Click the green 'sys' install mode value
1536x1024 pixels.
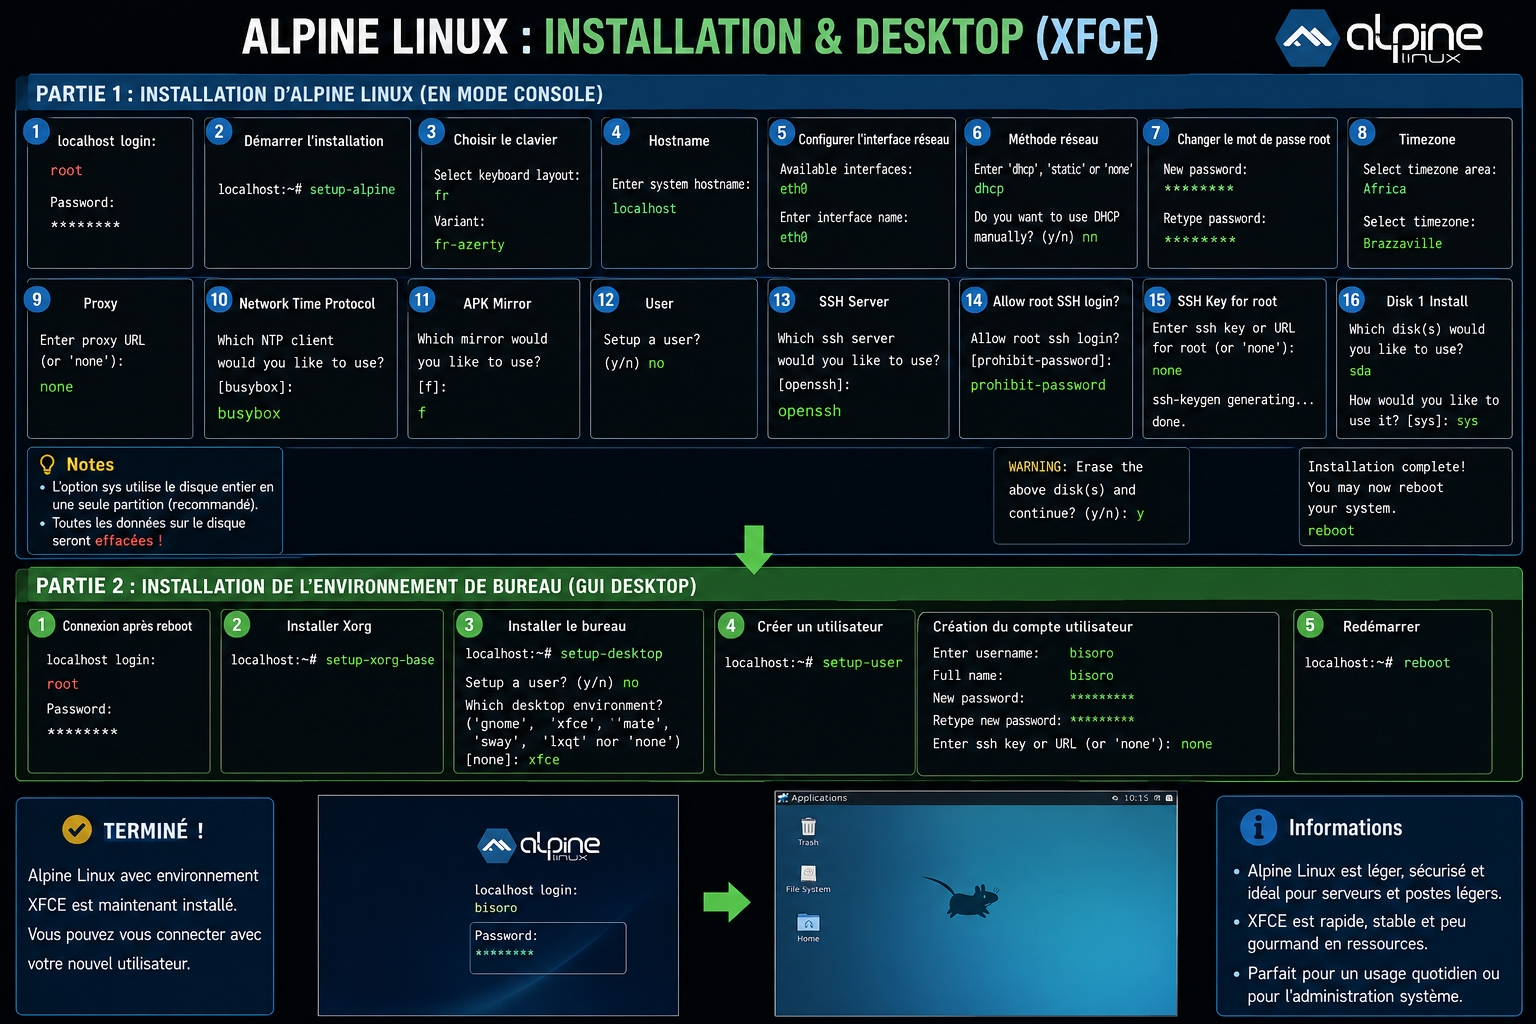(x=1467, y=421)
